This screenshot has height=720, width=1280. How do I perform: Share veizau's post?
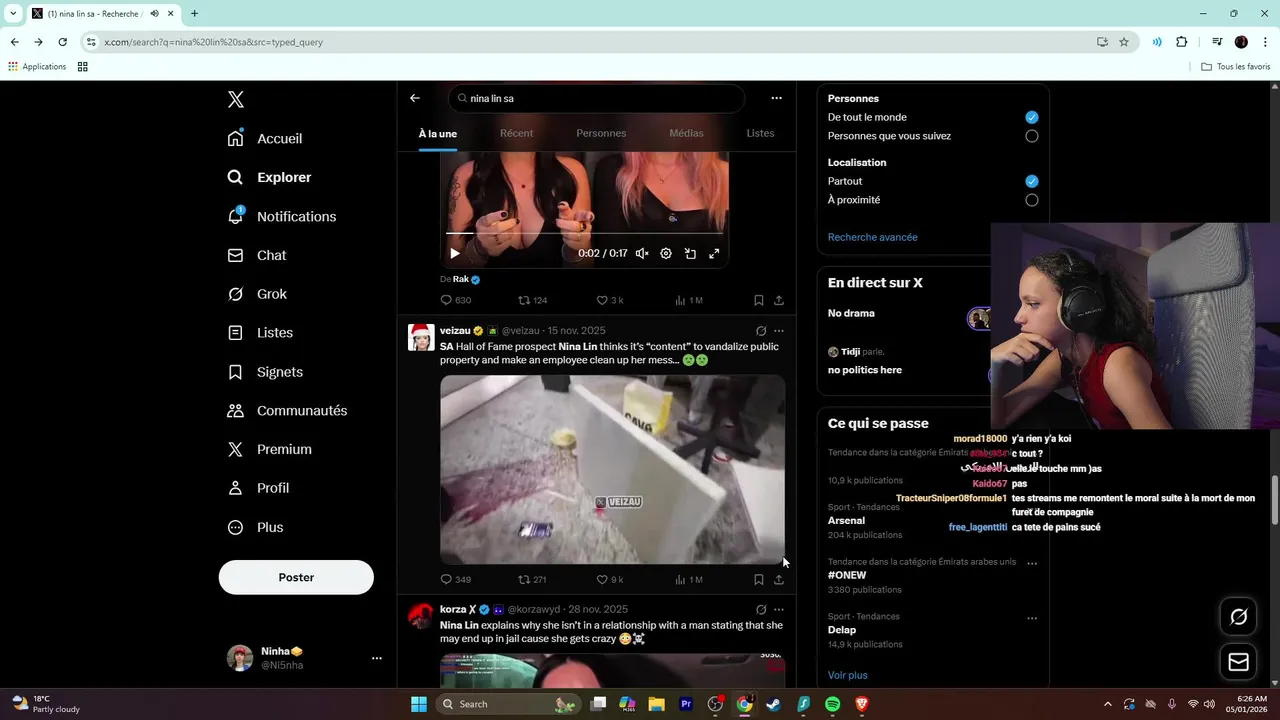[779, 579]
